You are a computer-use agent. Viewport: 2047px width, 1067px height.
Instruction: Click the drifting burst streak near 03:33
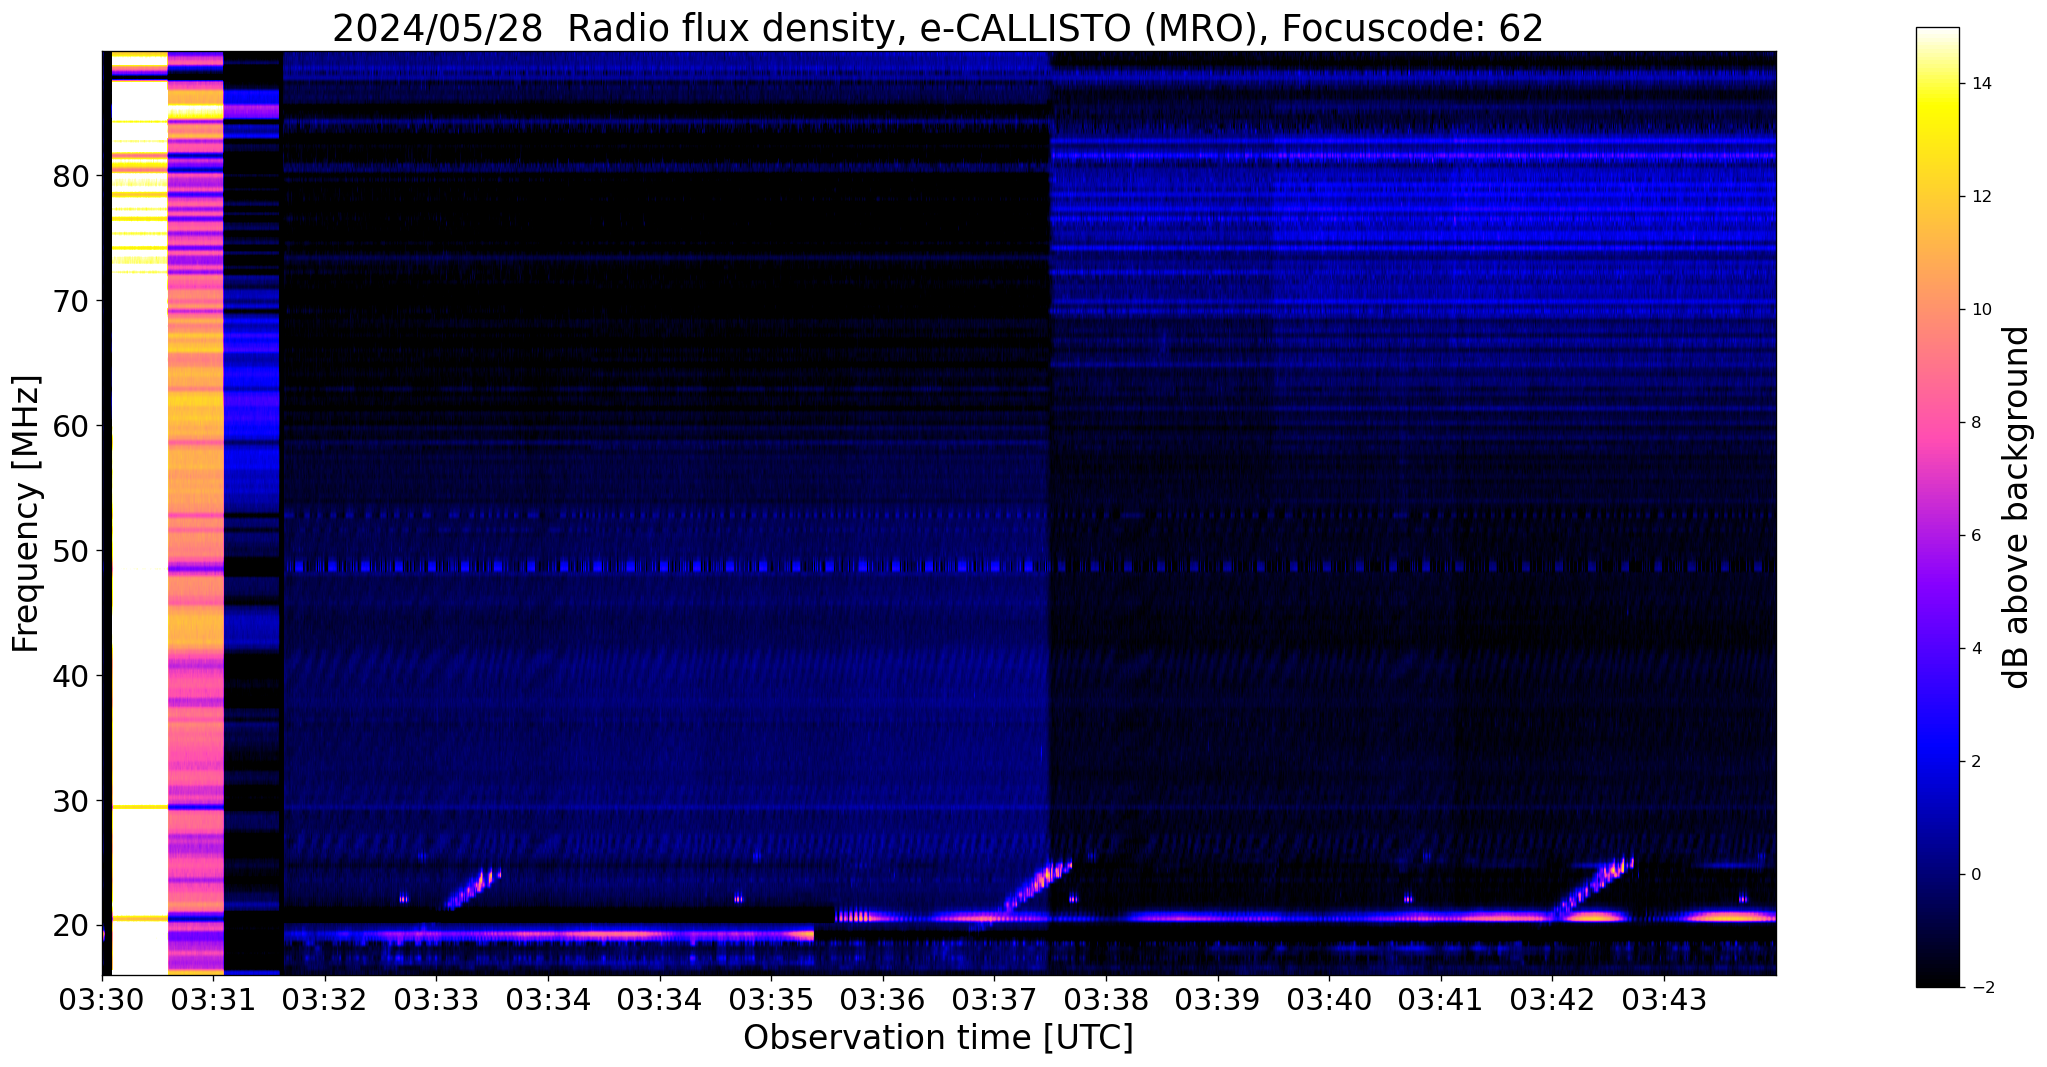(472, 889)
